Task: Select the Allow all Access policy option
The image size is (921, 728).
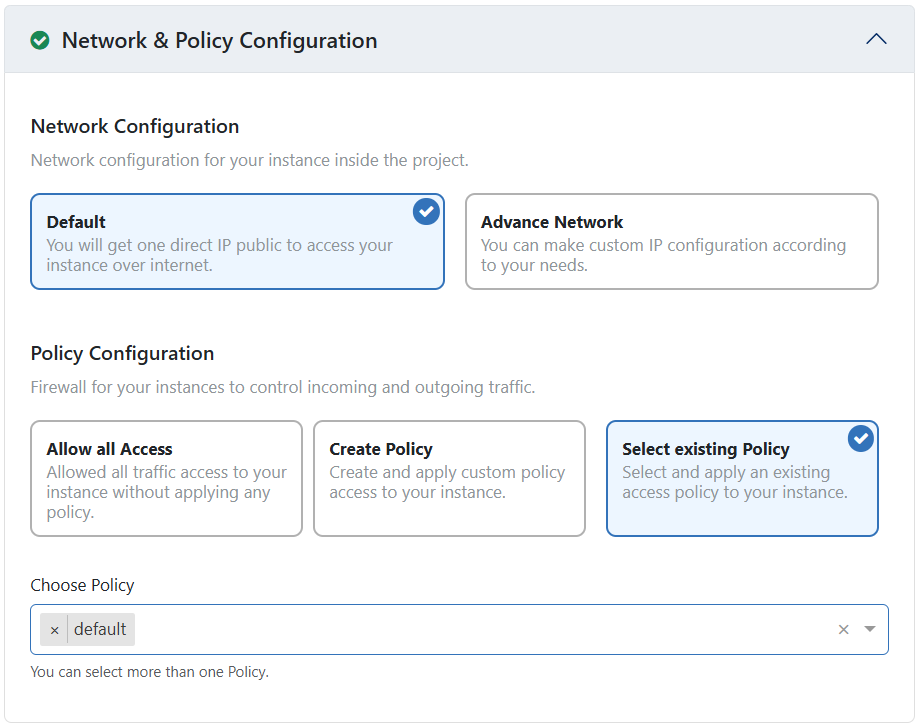Action: [x=166, y=479]
